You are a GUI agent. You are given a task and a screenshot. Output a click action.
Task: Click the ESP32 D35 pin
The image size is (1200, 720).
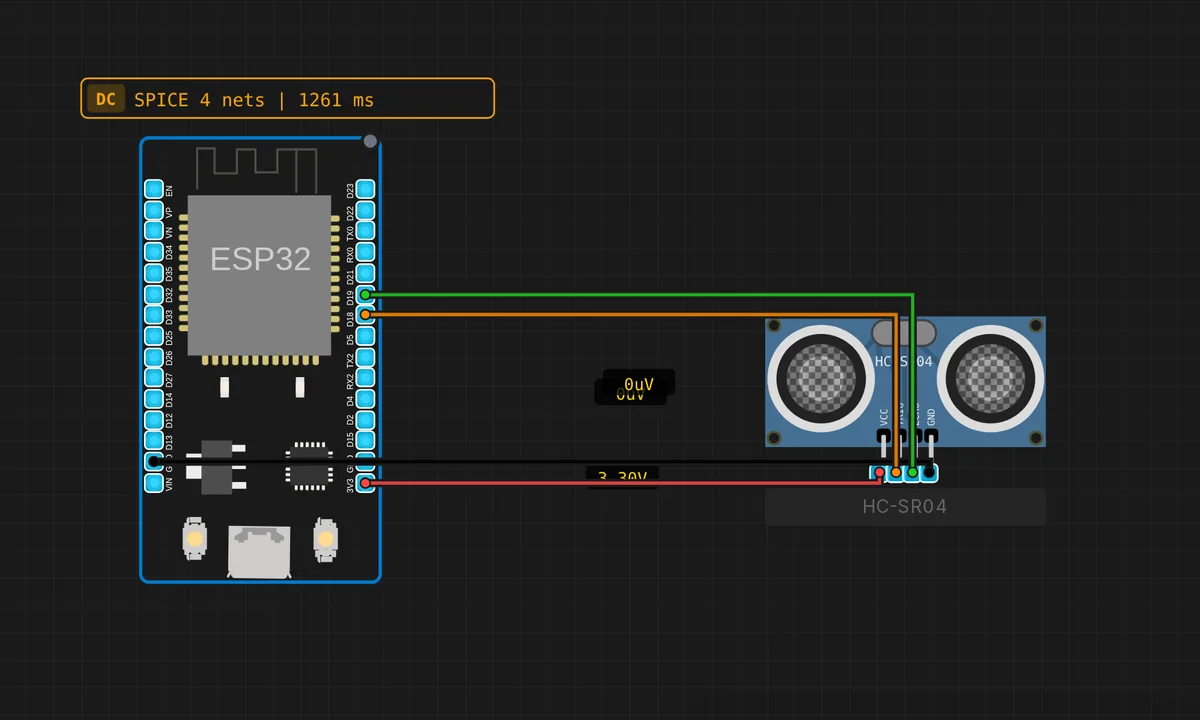pyautogui.click(x=153, y=274)
